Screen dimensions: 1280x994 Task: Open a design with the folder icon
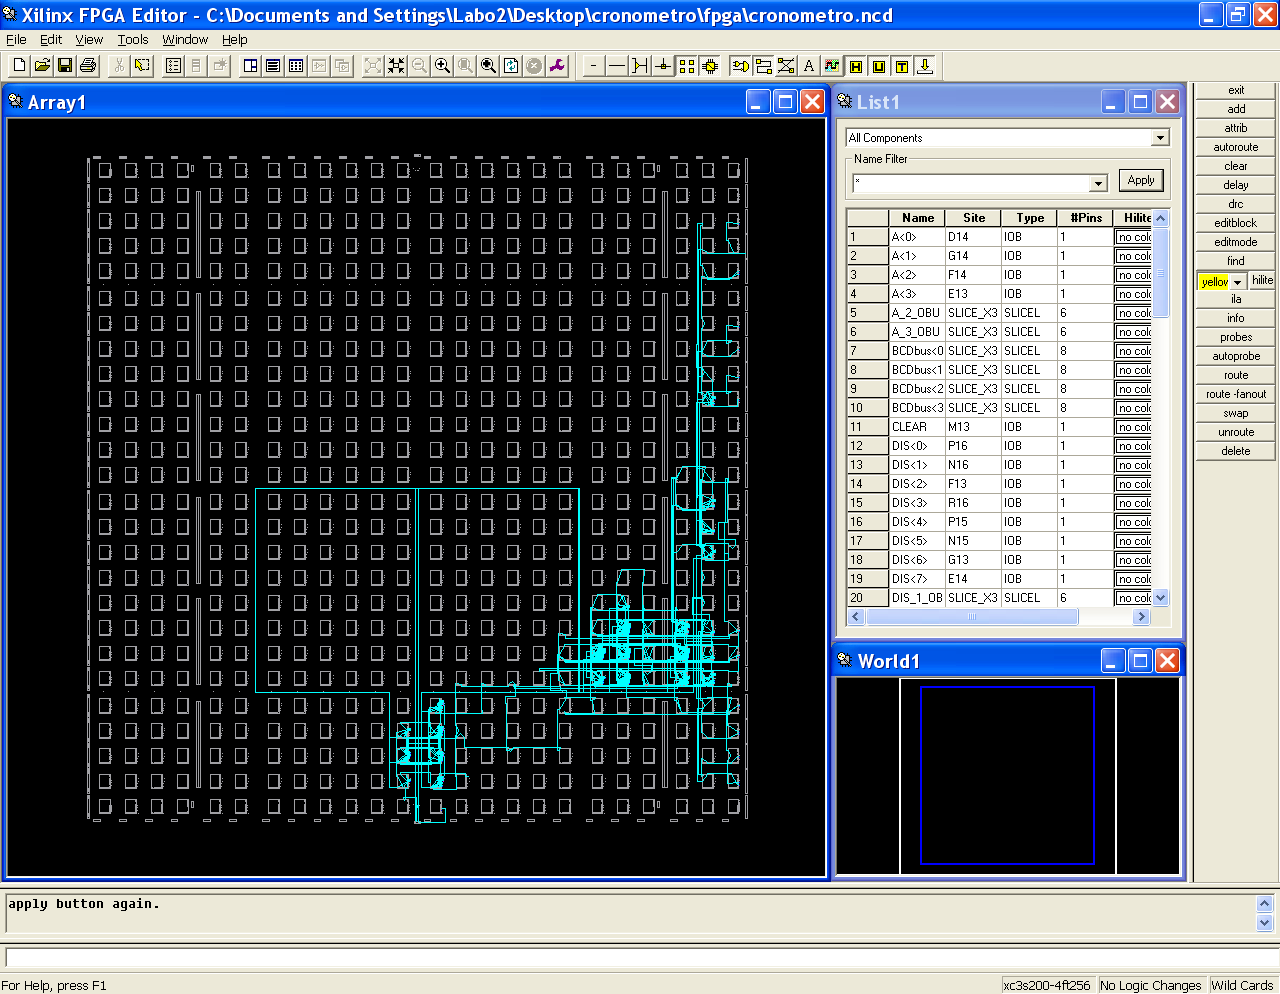[42, 65]
